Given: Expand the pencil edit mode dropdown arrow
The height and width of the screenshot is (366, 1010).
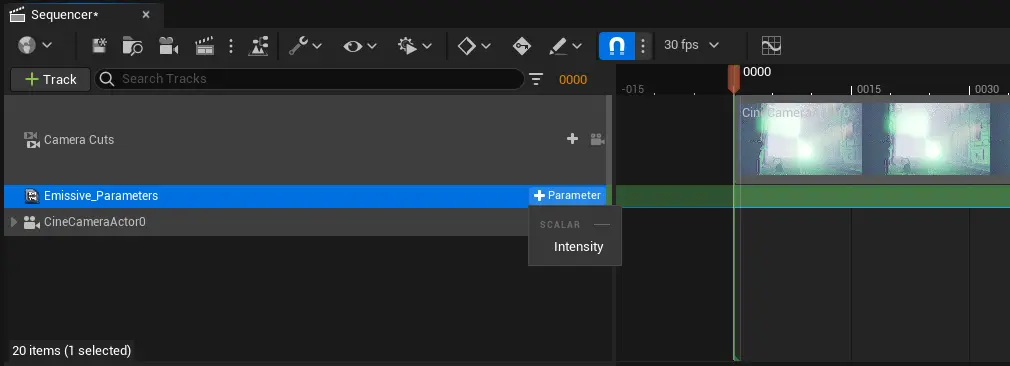Looking at the screenshot, I should pyautogui.click(x=577, y=45).
